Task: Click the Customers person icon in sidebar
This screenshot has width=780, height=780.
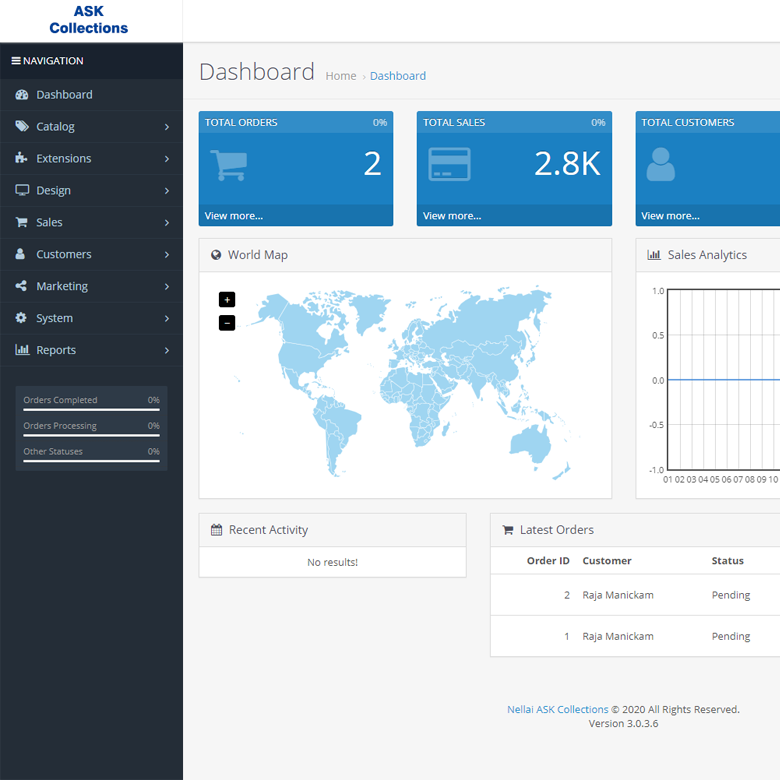Action: tap(22, 255)
